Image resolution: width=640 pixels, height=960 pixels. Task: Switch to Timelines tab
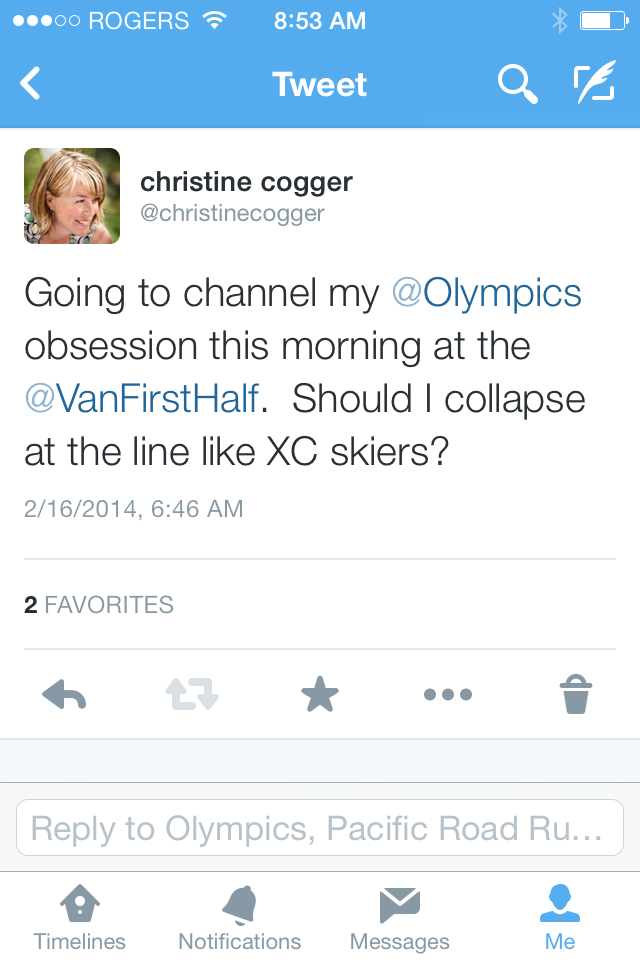click(80, 916)
